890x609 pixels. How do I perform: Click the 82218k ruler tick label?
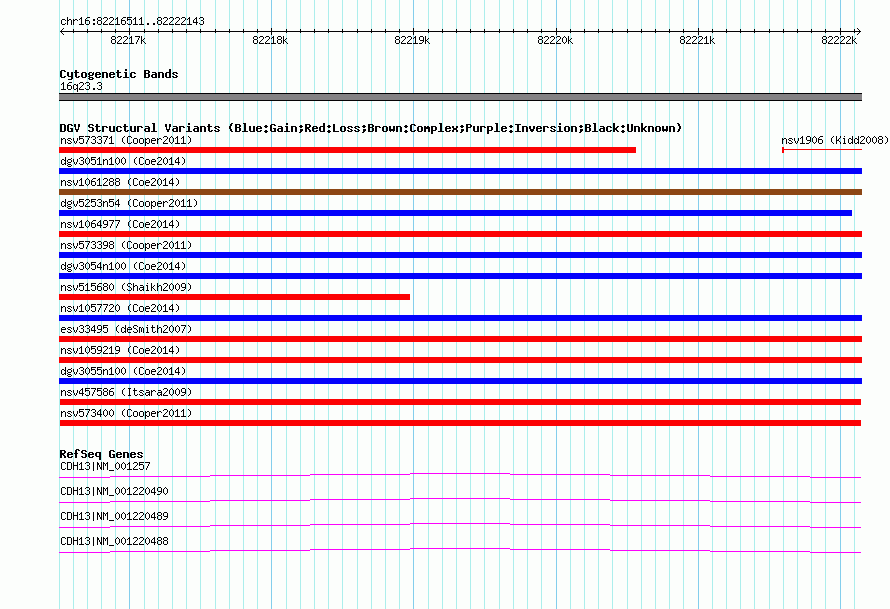coord(270,40)
